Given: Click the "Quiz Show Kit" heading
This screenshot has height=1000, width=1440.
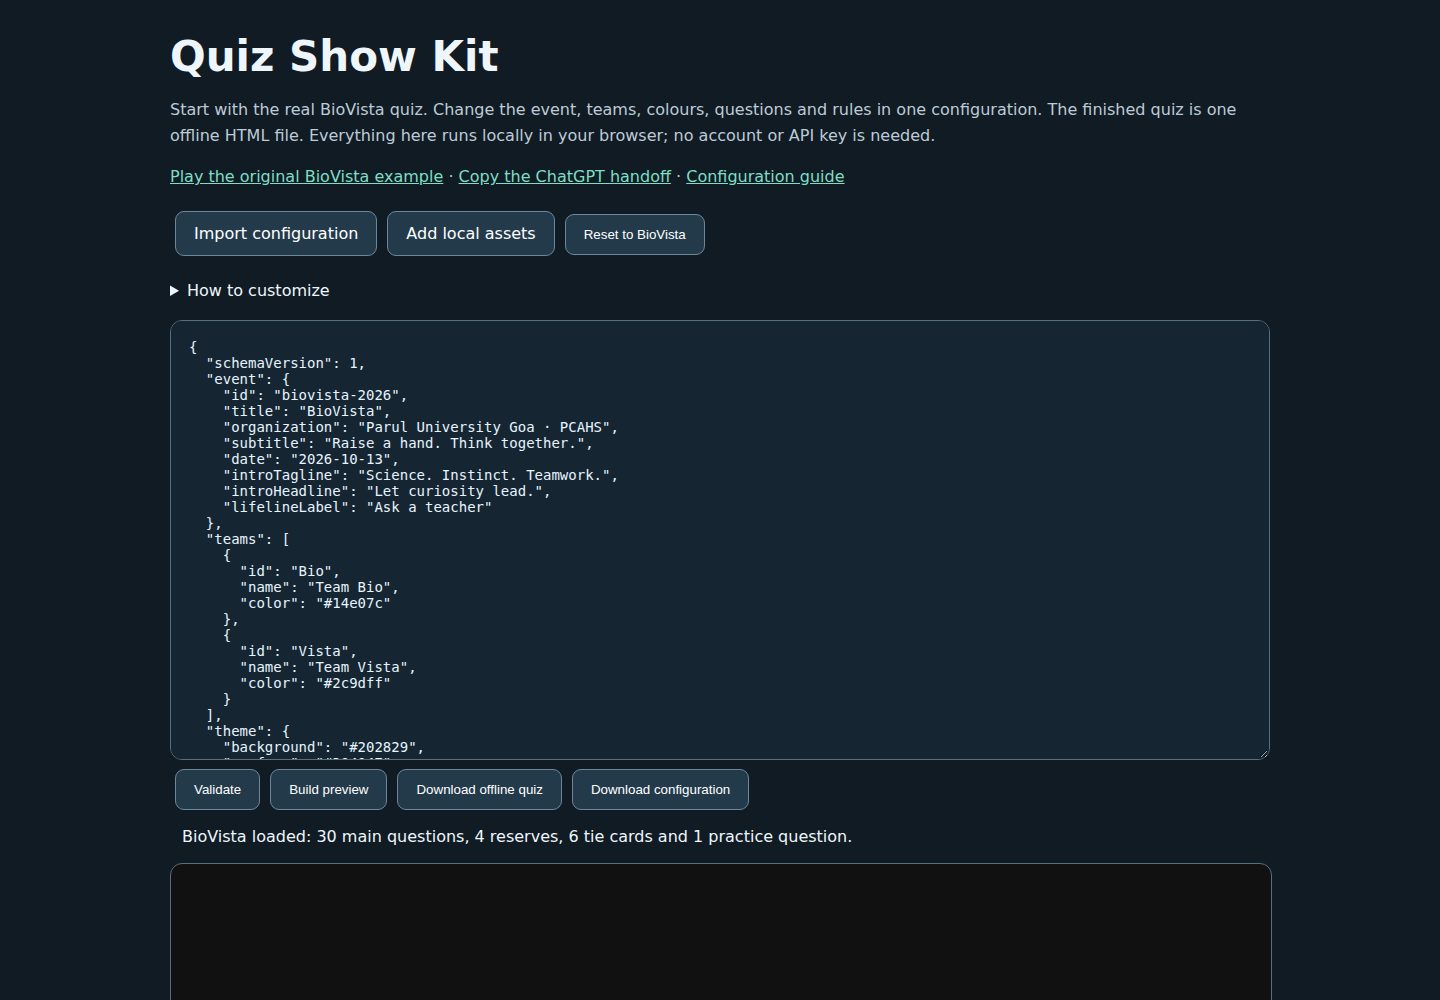Looking at the screenshot, I should tap(334, 56).
